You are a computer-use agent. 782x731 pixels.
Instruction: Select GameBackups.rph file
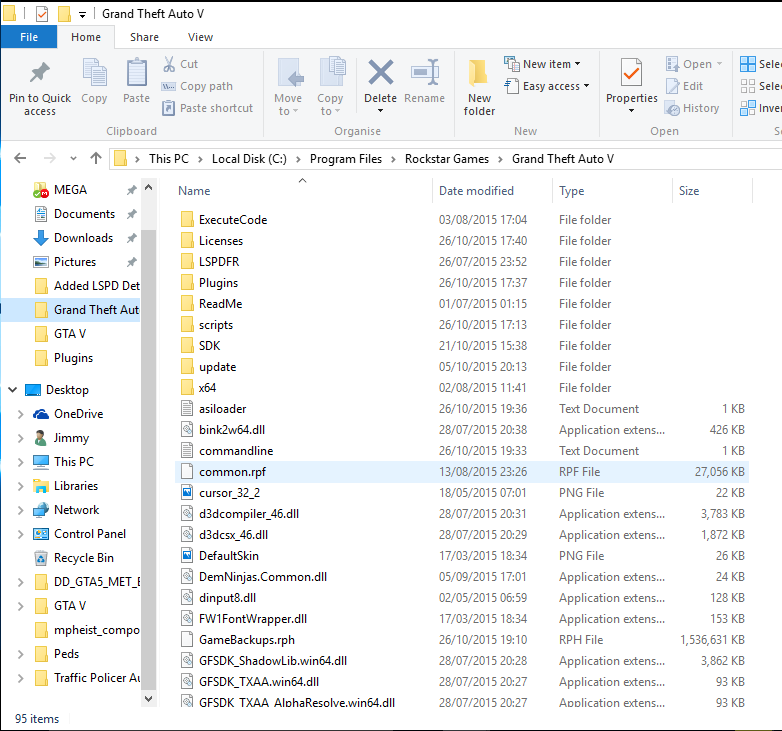click(x=462, y=639)
